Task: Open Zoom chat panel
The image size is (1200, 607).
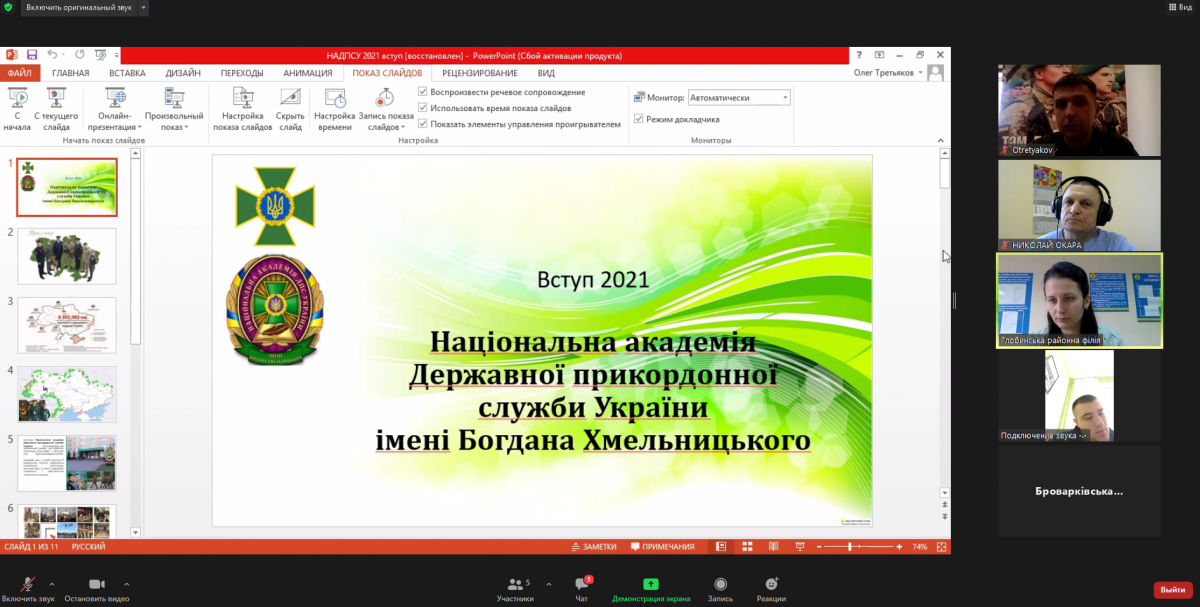Action: 581,585
